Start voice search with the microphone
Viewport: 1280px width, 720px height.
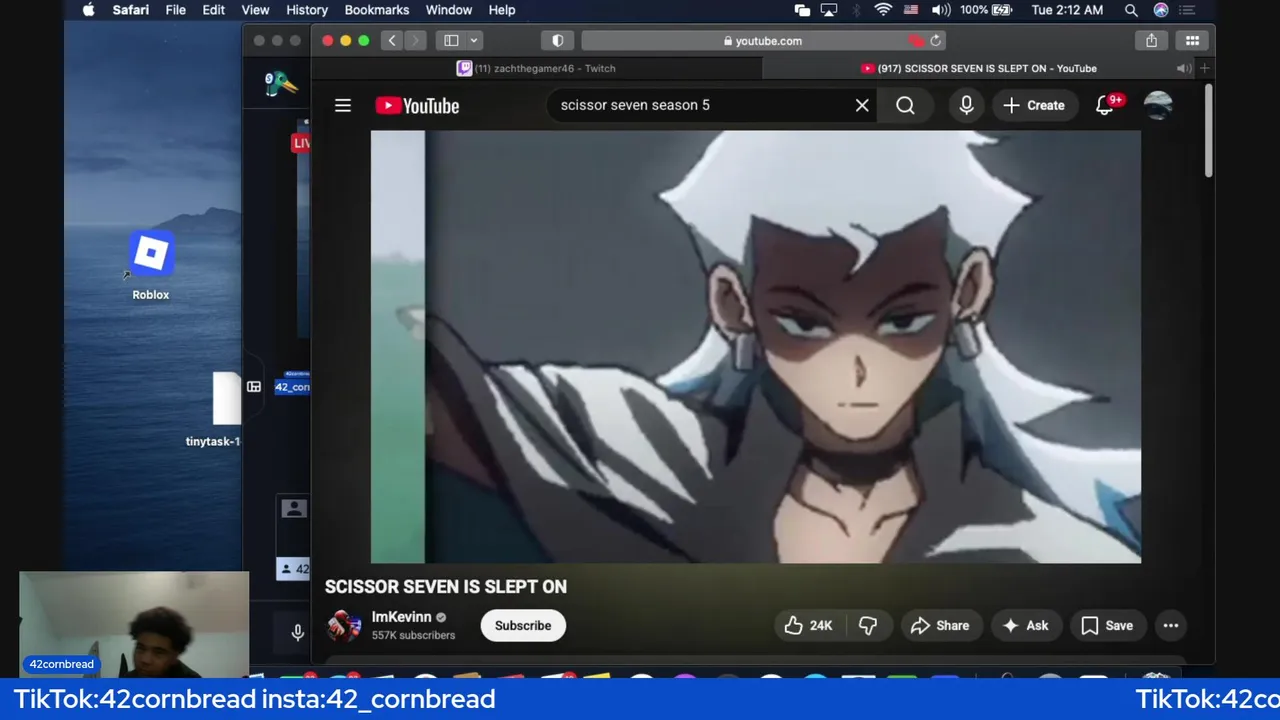coord(966,105)
